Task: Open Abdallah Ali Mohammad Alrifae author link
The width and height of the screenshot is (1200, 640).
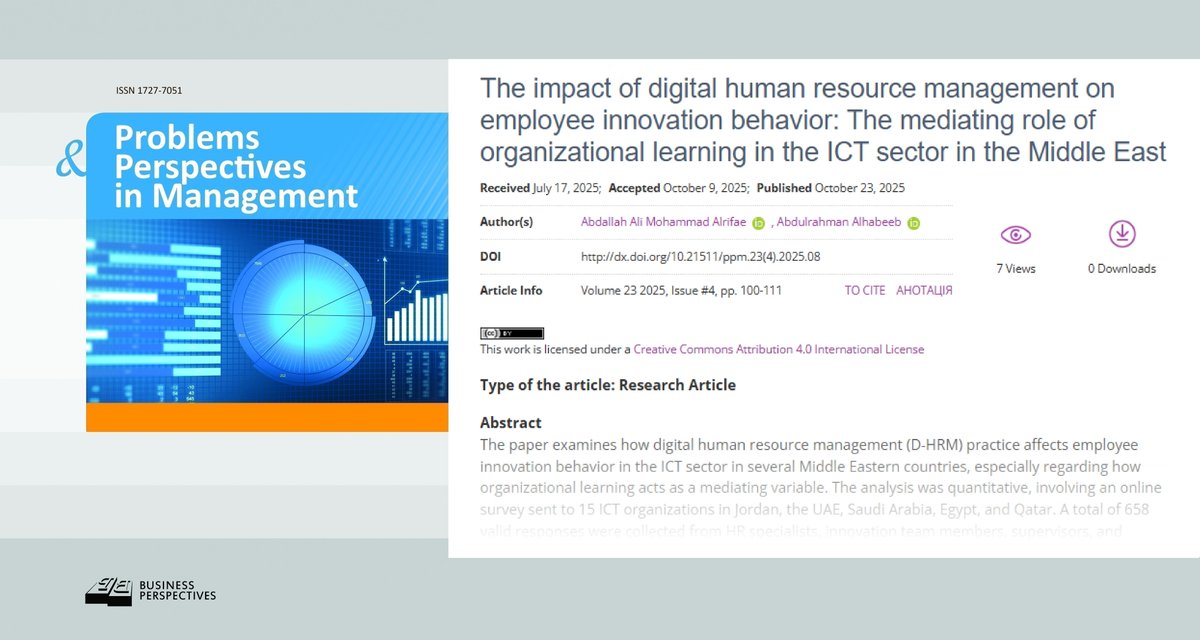Action: click(663, 222)
